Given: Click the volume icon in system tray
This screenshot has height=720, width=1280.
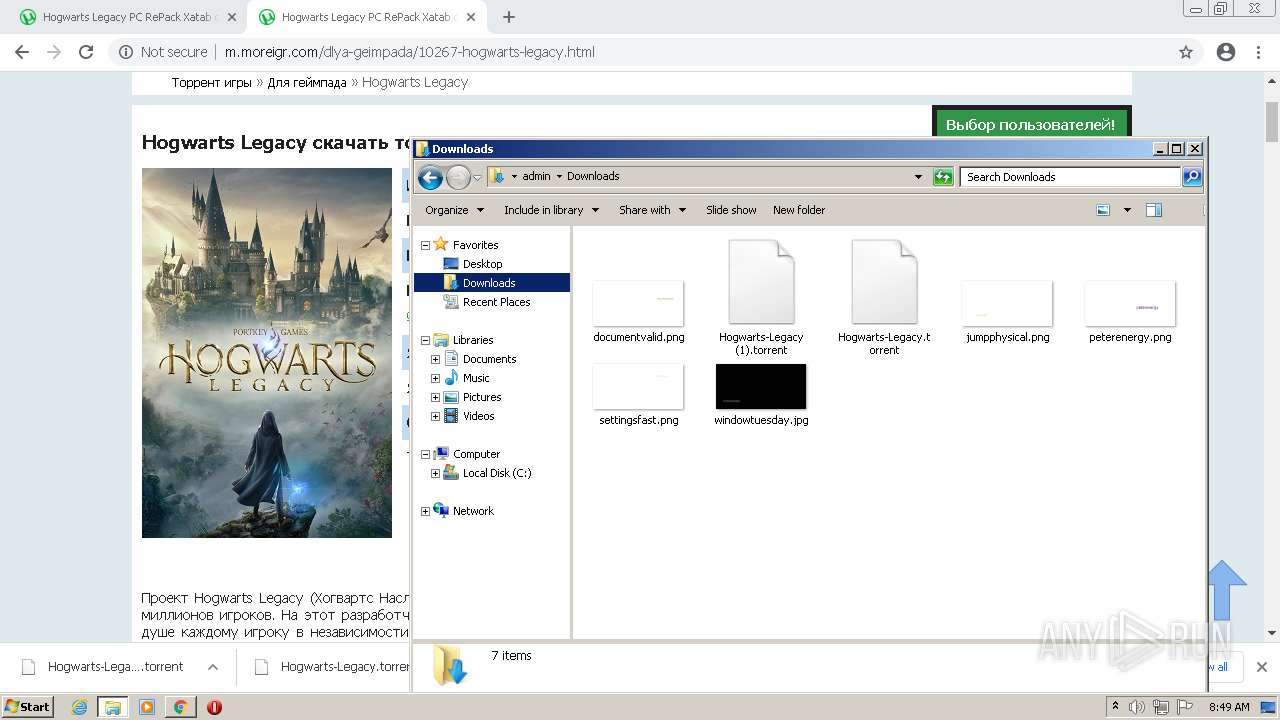Looking at the screenshot, I should [1137, 707].
